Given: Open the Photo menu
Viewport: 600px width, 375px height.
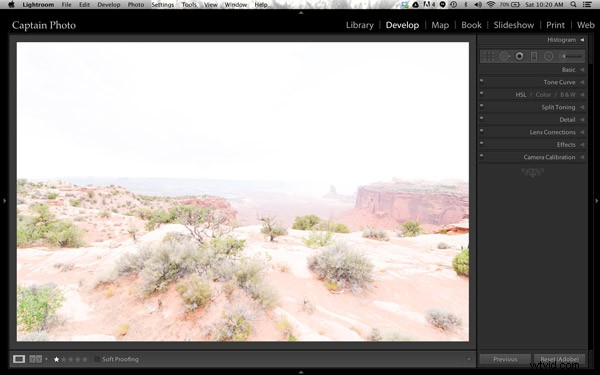Looking at the screenshot, I should tap(136, 5).
